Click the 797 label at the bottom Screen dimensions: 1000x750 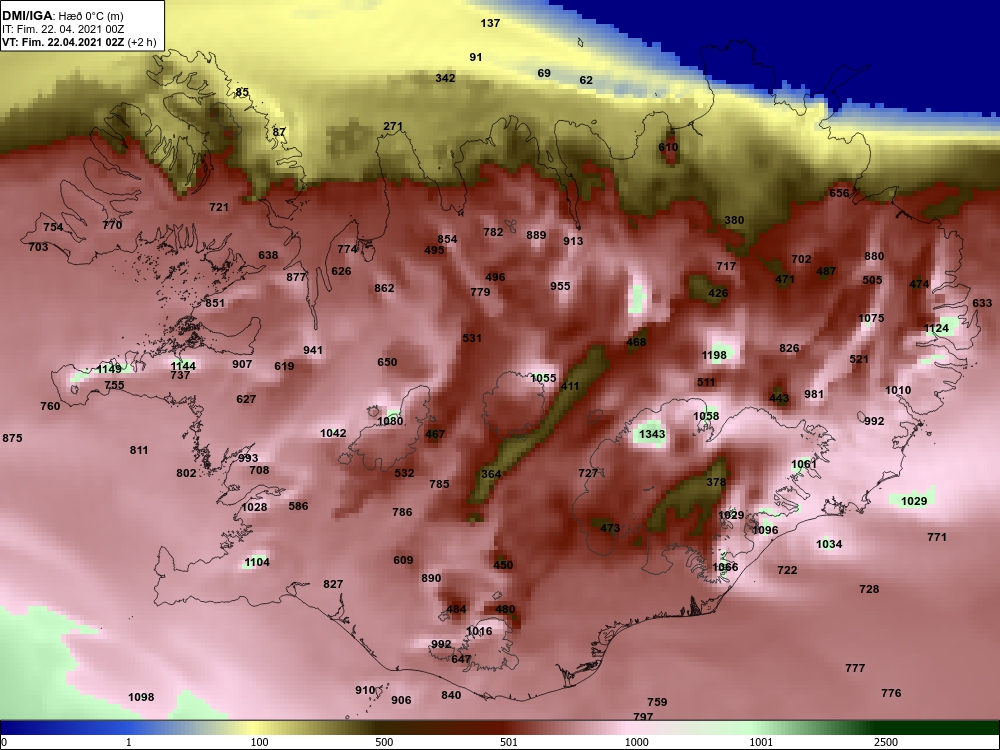643,717
